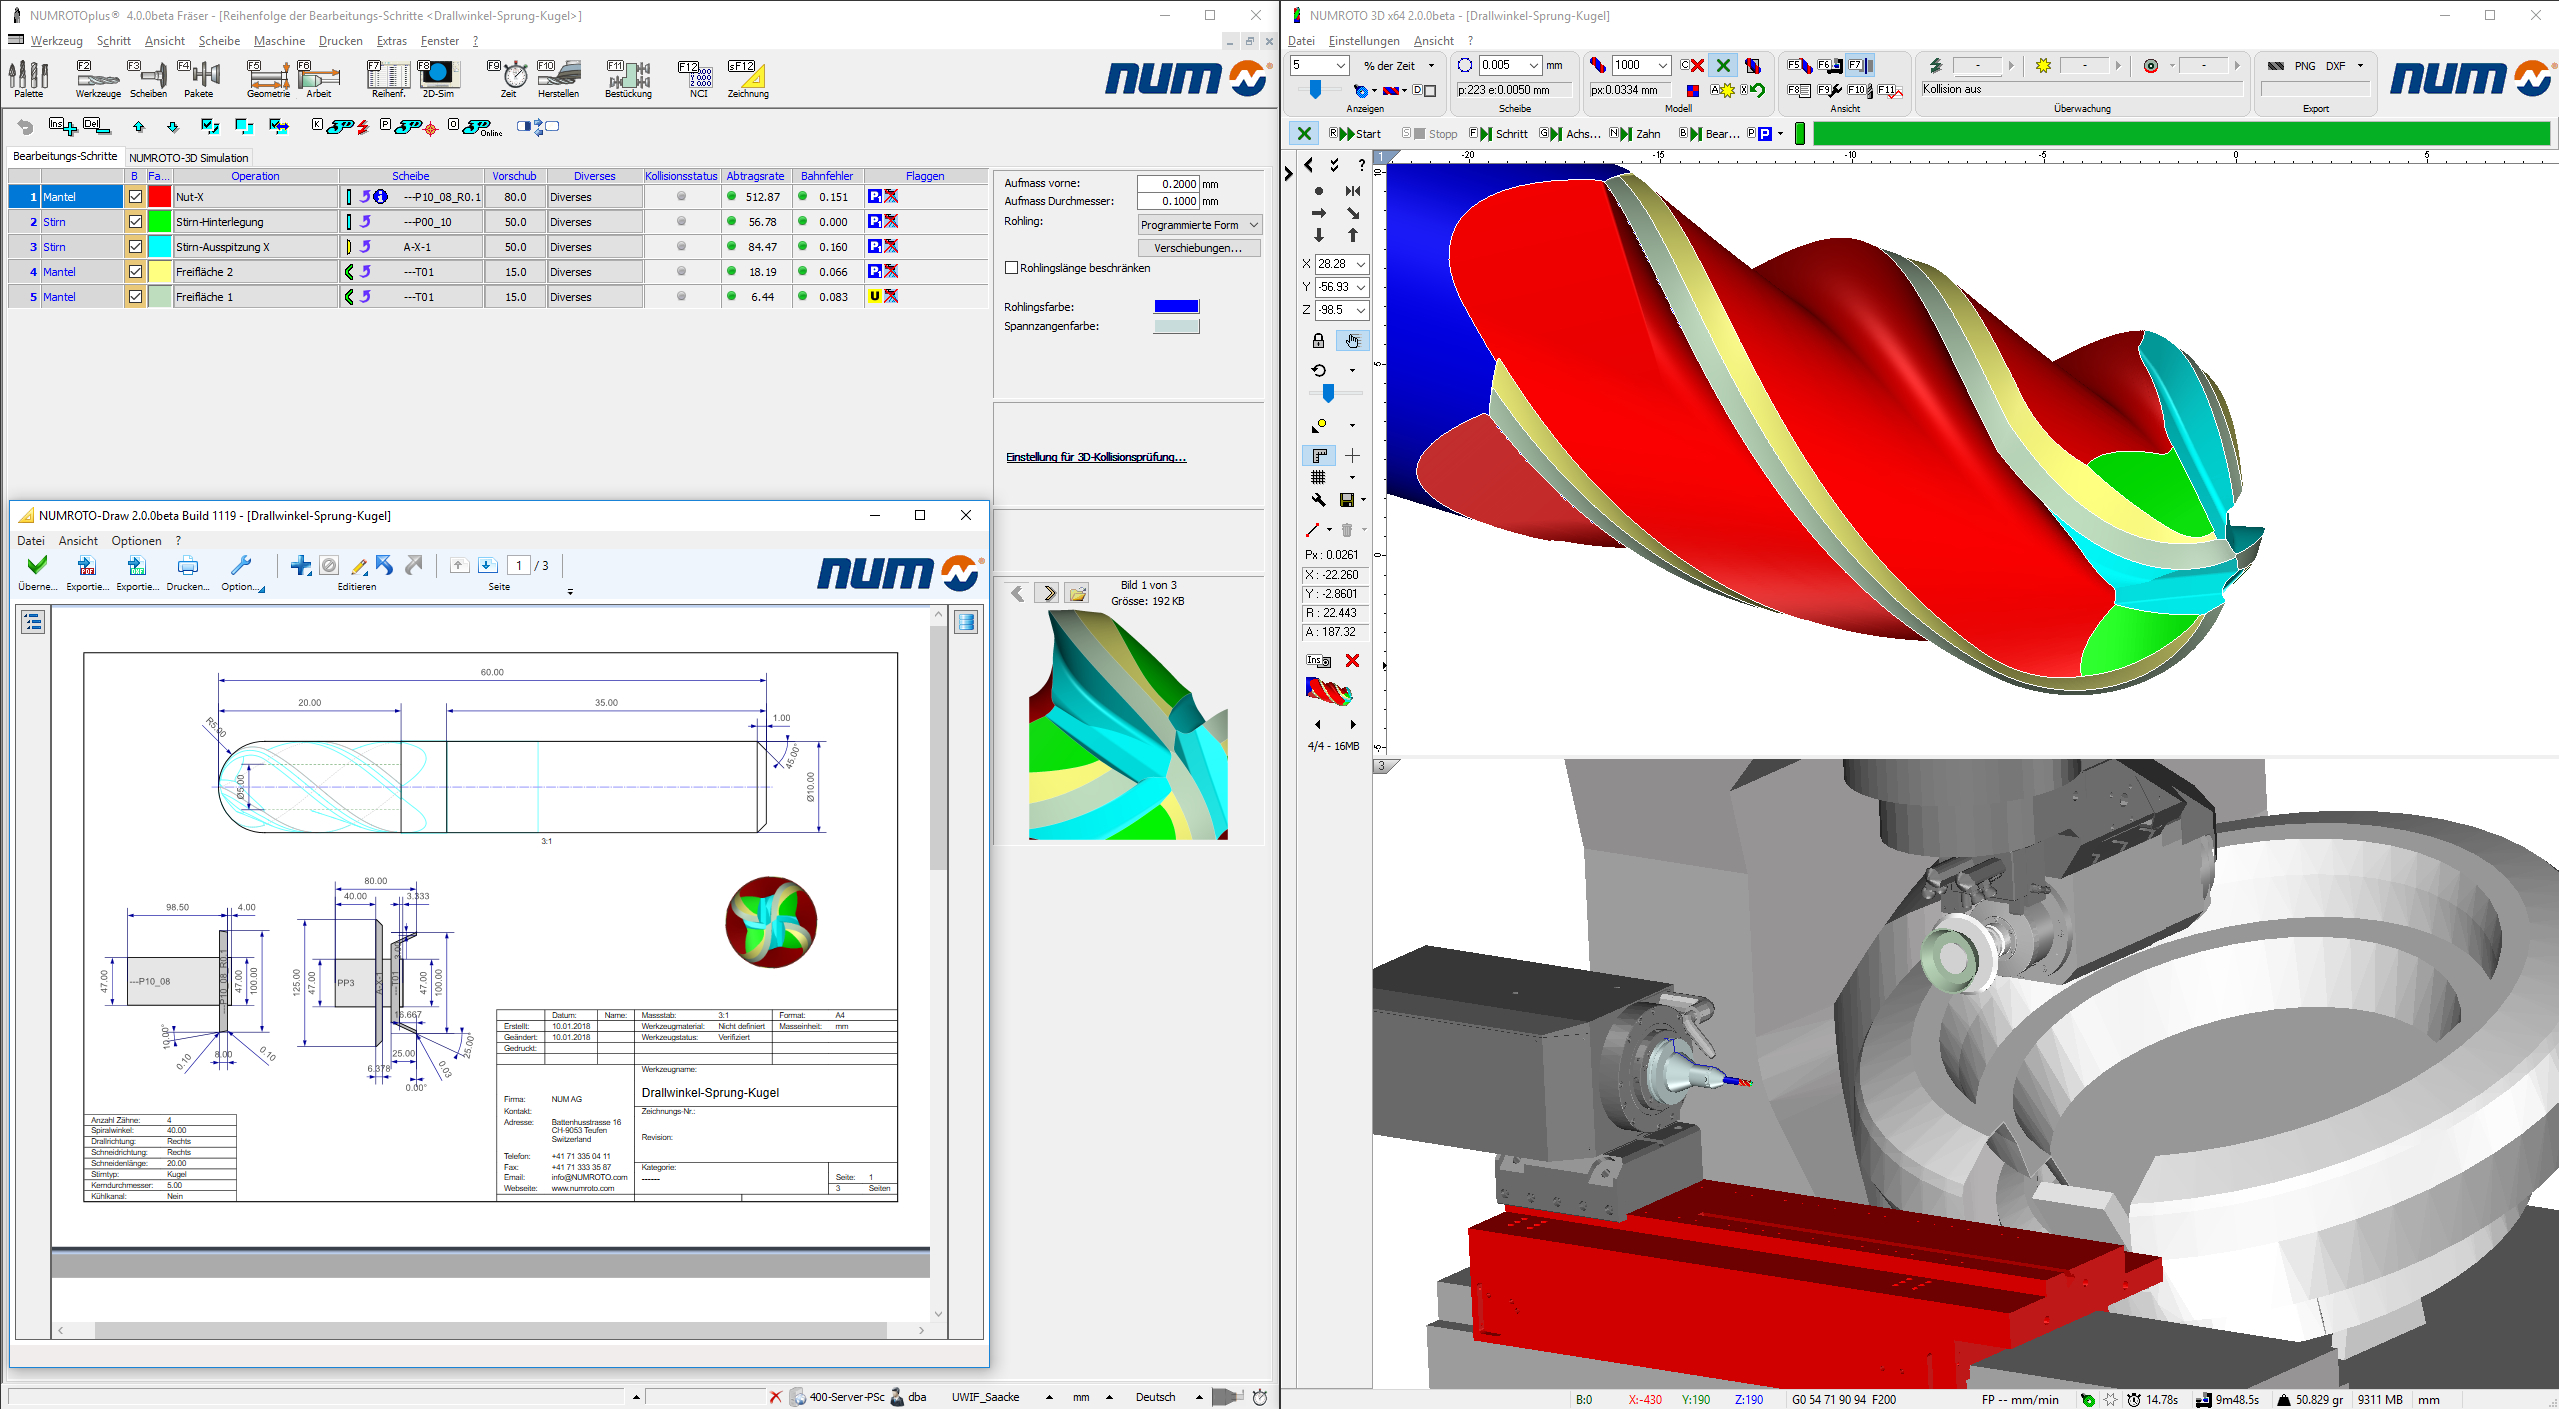Open Werkzeug menu in NUMROTOplus
The image size is (2559, 1409).
[x=56, y=41]
